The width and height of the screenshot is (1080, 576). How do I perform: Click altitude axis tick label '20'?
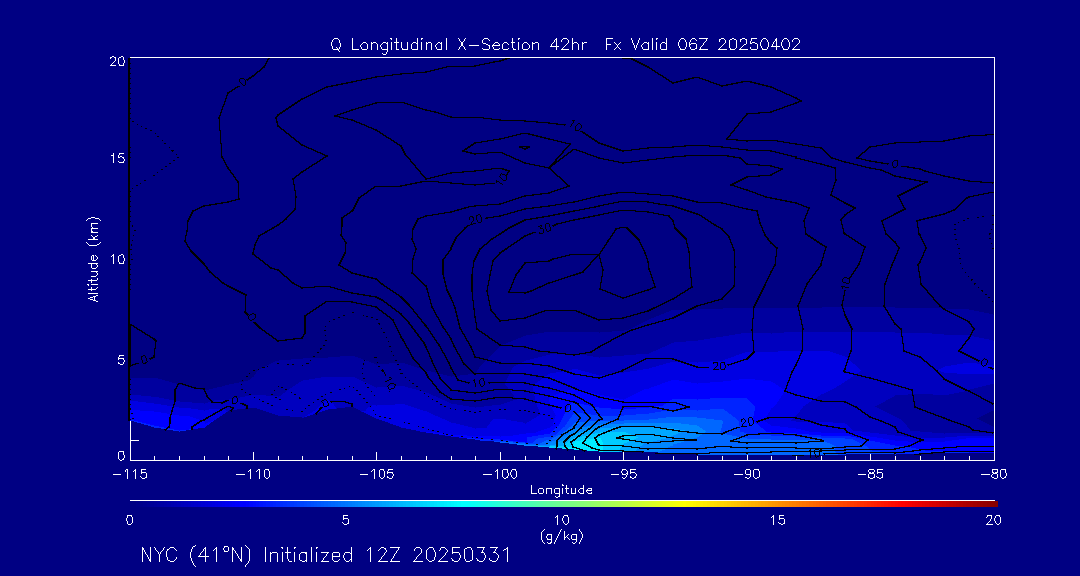coord(116,60)
